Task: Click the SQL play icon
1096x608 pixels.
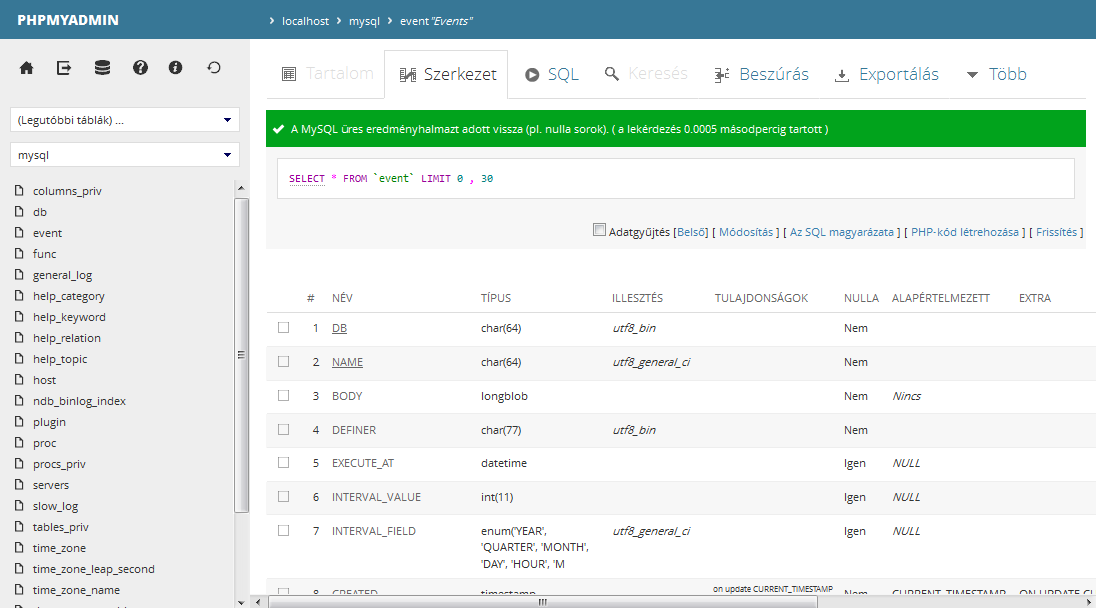Action: pos(532,75)
